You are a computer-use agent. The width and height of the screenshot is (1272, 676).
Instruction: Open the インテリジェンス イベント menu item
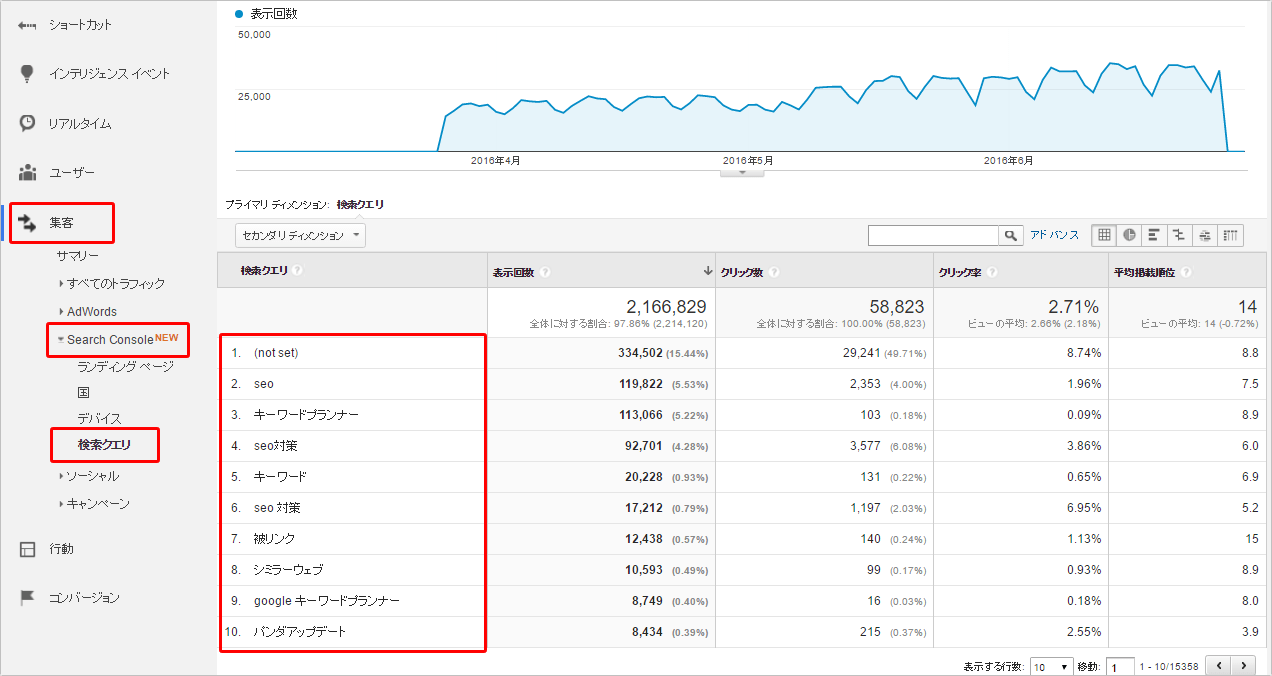110,74
